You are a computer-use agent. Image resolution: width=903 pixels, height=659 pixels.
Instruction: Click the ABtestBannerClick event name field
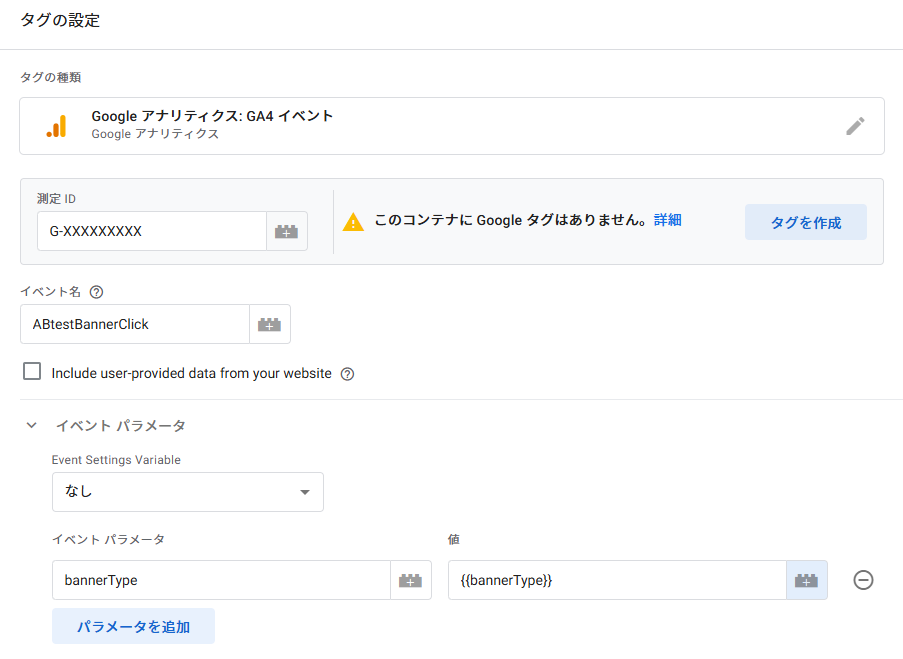click(134, 324)
